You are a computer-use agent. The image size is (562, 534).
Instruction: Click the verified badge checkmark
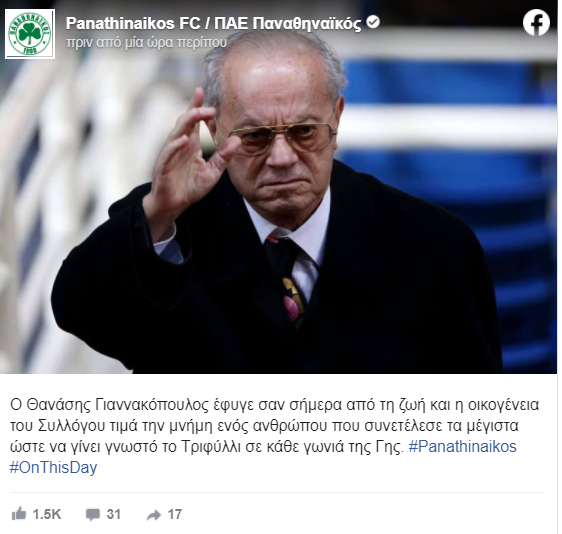[x=373, y=22]
